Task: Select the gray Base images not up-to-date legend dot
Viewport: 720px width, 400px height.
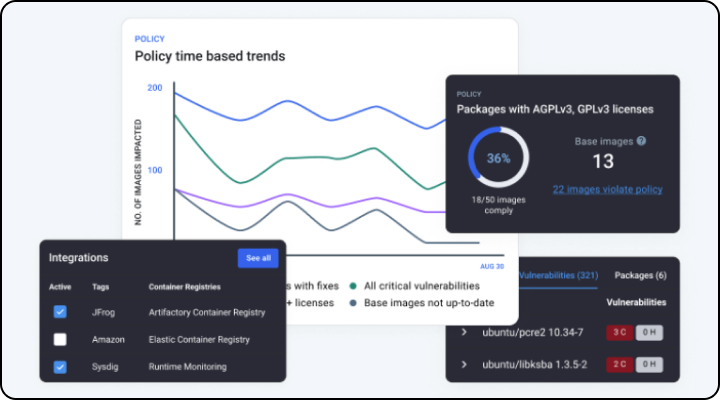Action: click(x=353, y=303)
